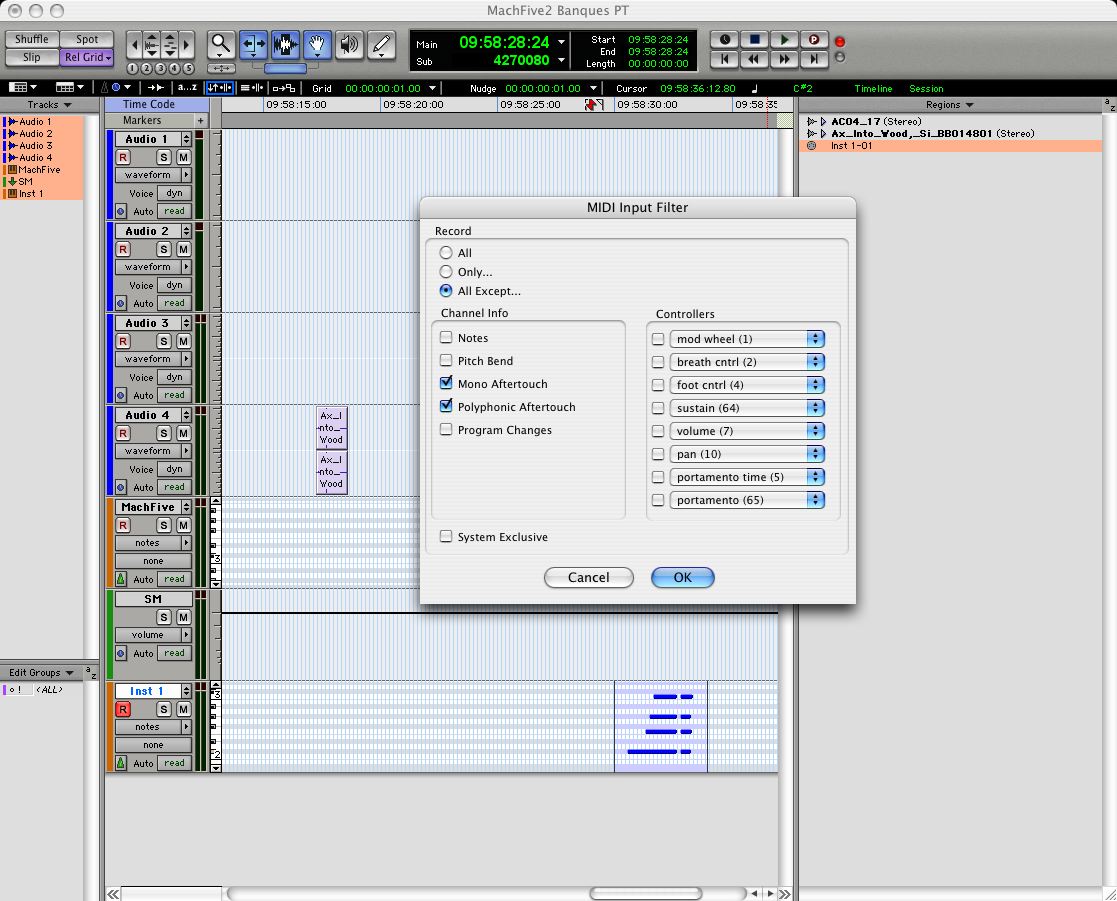Select the Trimmer tool
1117x901 pixels.
(x=254, y=44)
